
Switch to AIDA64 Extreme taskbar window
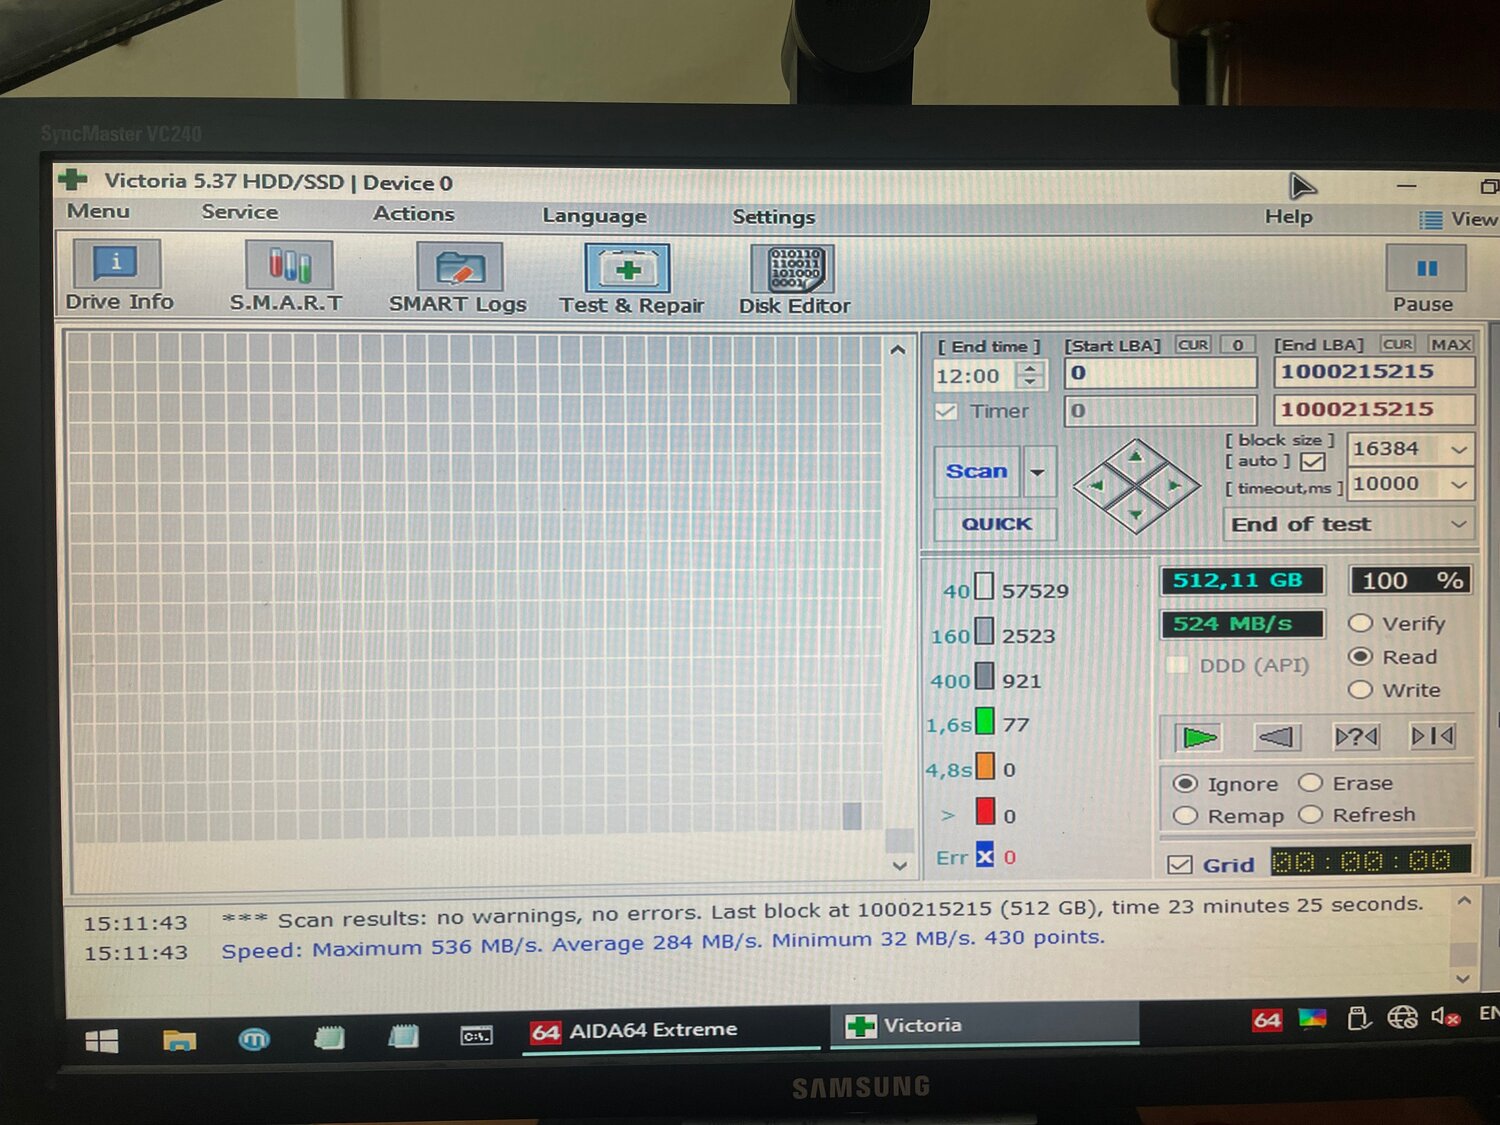click(x=671, y=1031)
